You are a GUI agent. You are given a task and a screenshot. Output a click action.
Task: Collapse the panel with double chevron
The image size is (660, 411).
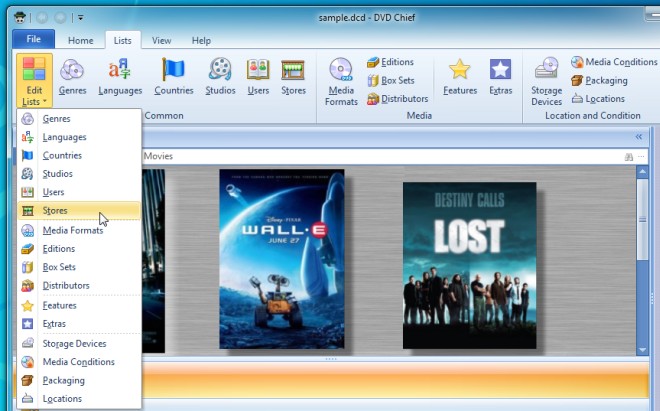[639, 137]
